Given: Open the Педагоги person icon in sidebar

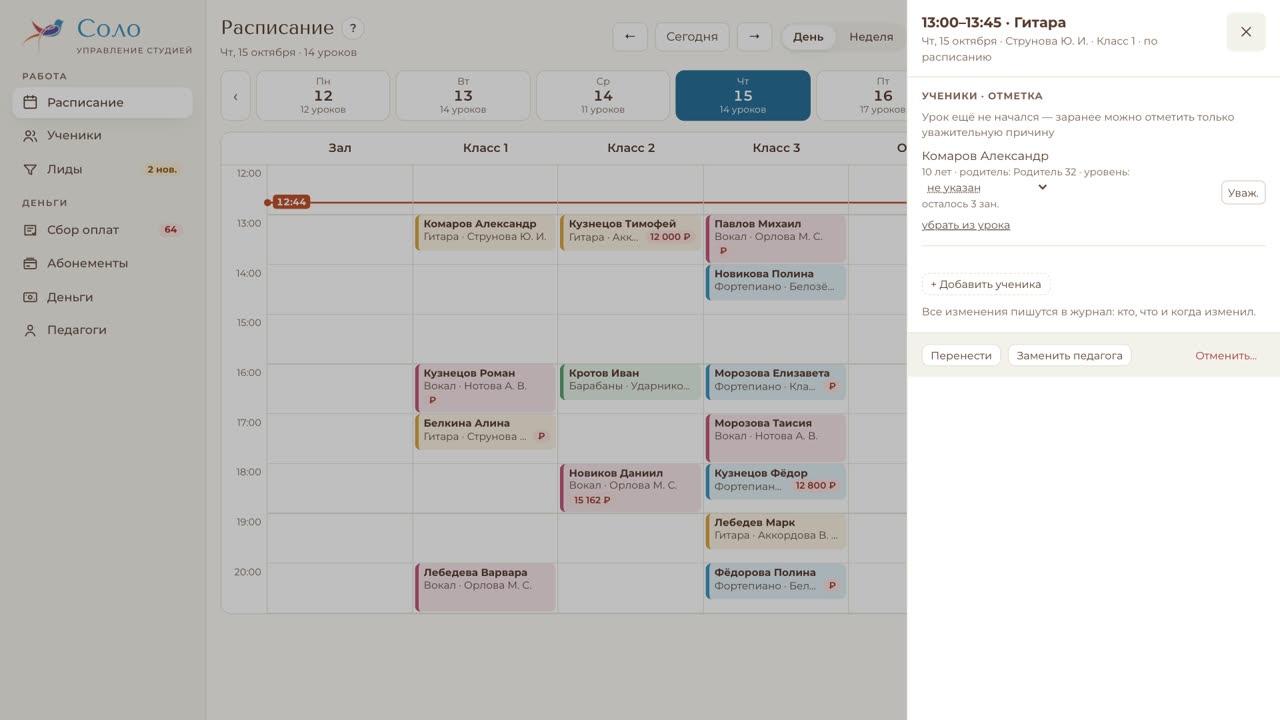Looking at the screenshot, I should (30, 330).
